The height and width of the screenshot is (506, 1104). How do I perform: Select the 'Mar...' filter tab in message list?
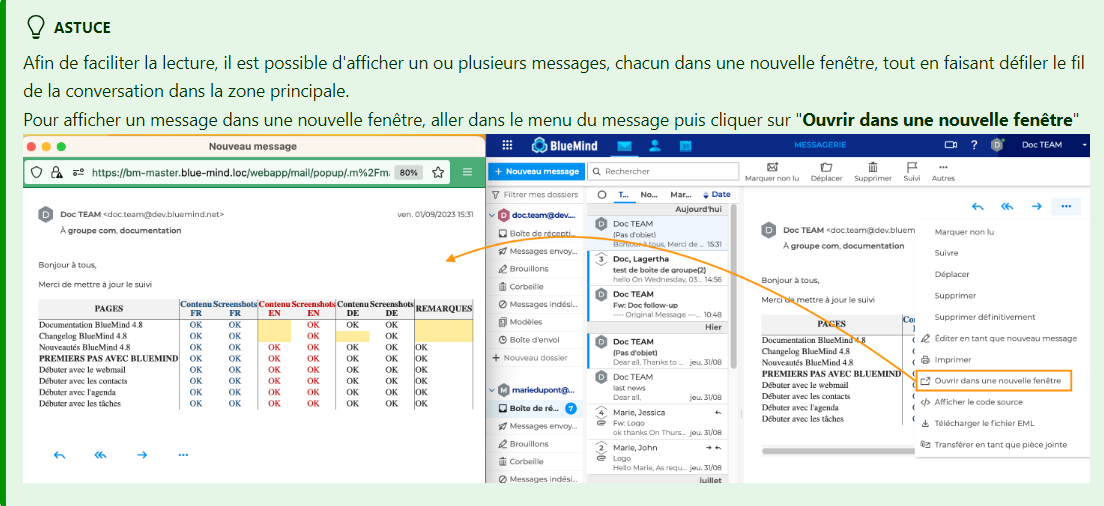[x=680, y=195]
